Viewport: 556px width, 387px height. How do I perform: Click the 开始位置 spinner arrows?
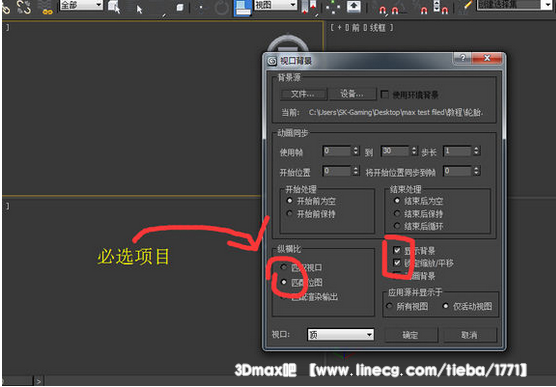tap(356, 171)
